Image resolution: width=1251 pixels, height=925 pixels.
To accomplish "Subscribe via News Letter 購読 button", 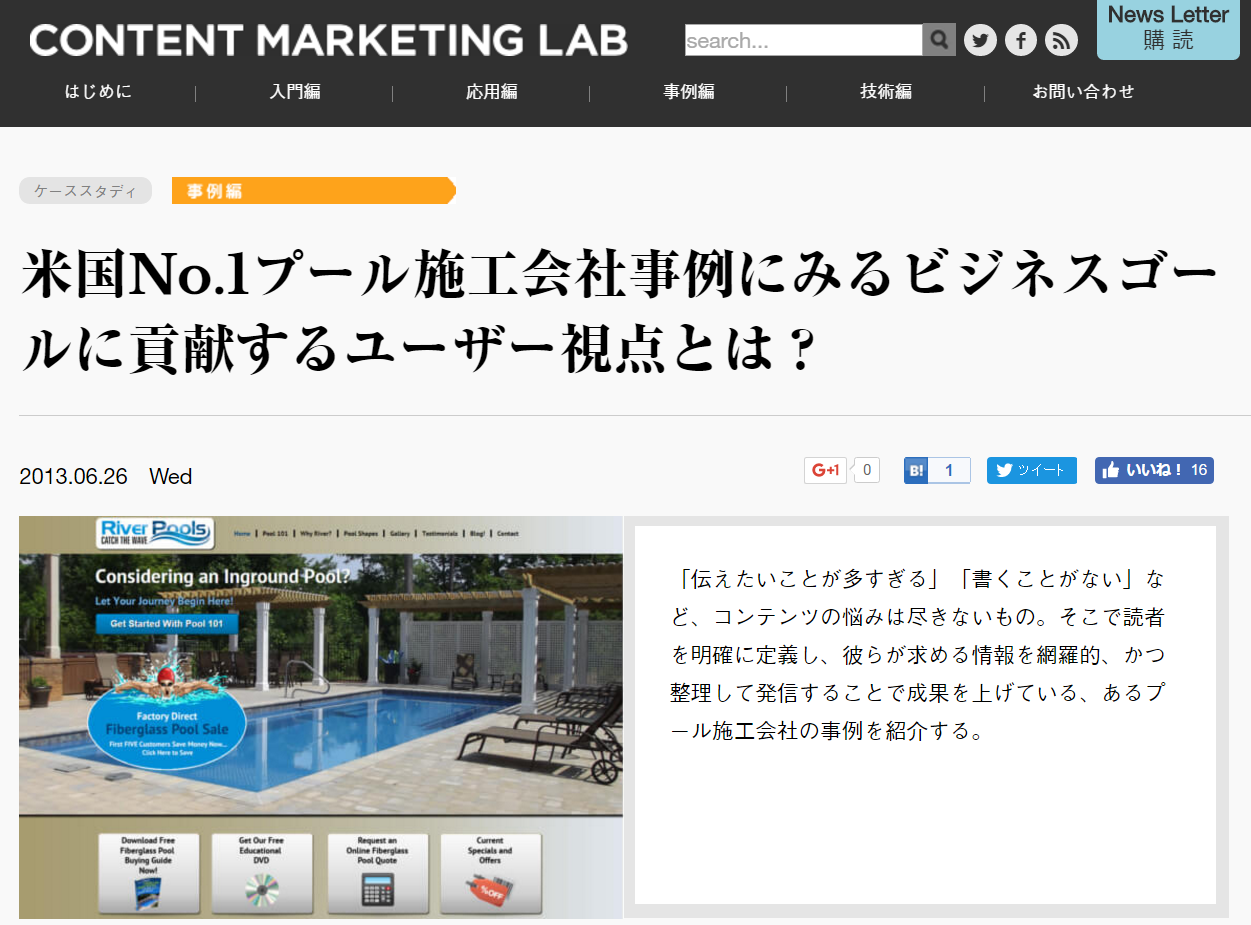I will point(1167,29).
